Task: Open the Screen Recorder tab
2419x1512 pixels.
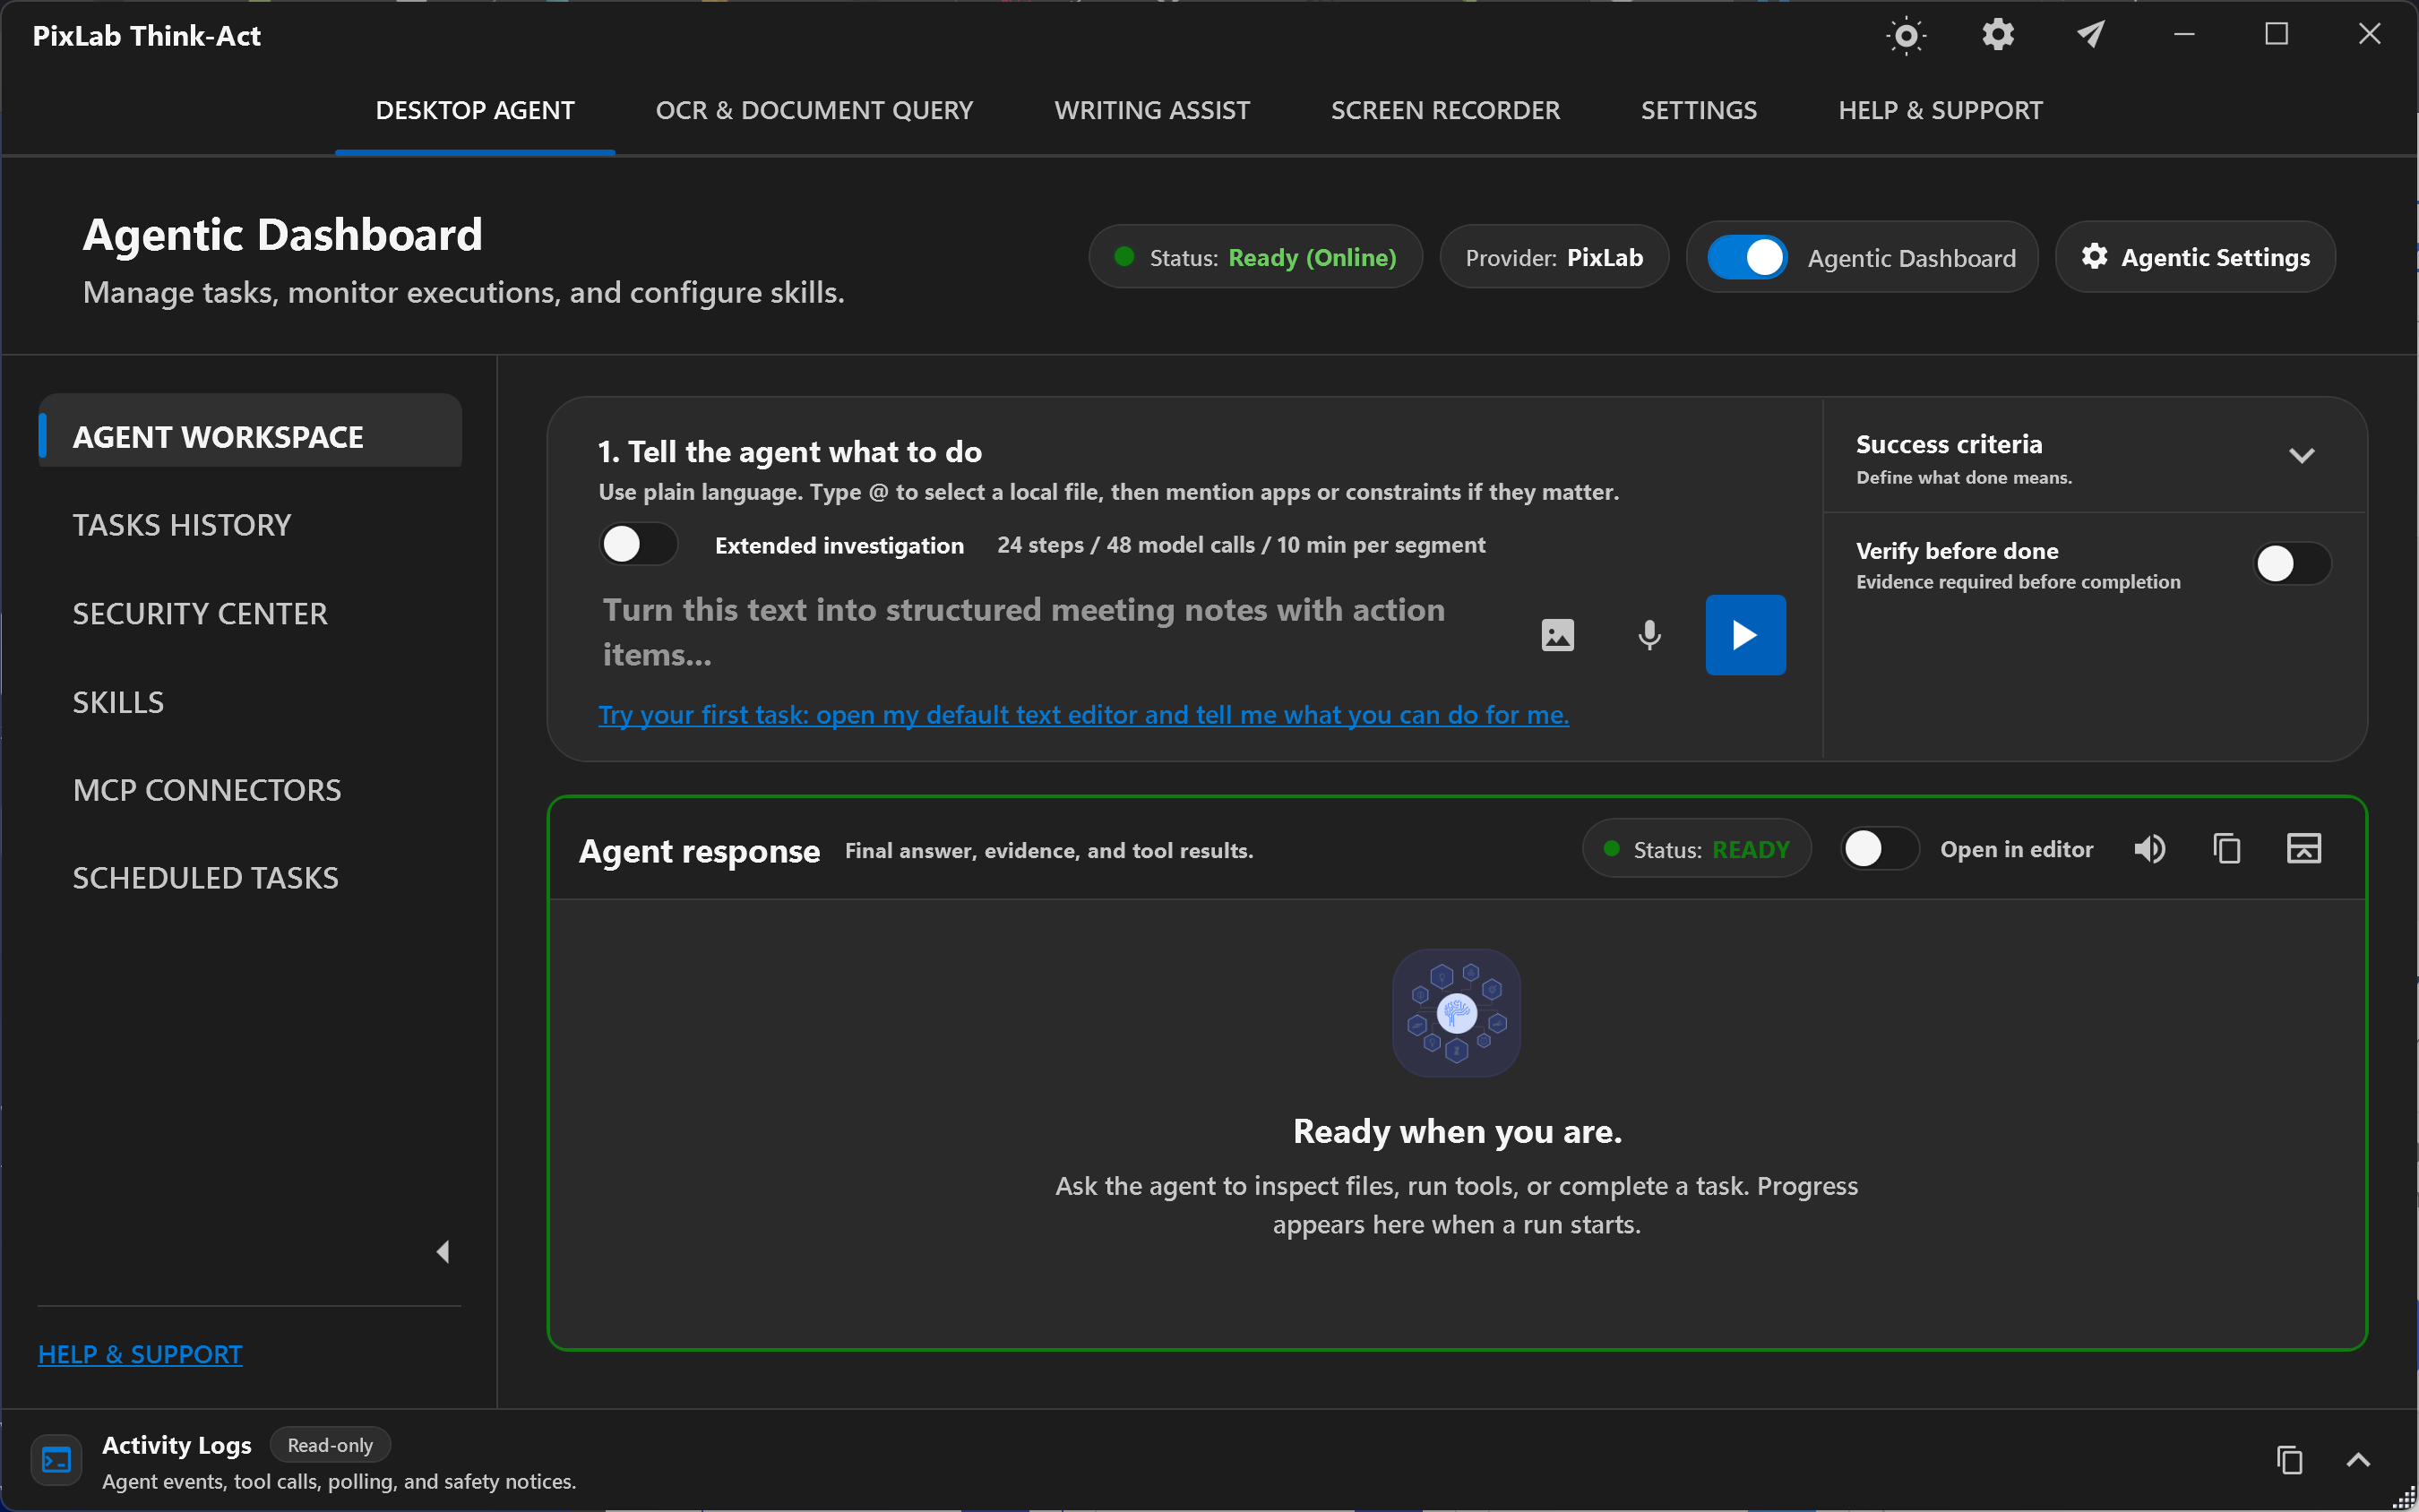Action: pyautogui.click(x=1445, y=110)
